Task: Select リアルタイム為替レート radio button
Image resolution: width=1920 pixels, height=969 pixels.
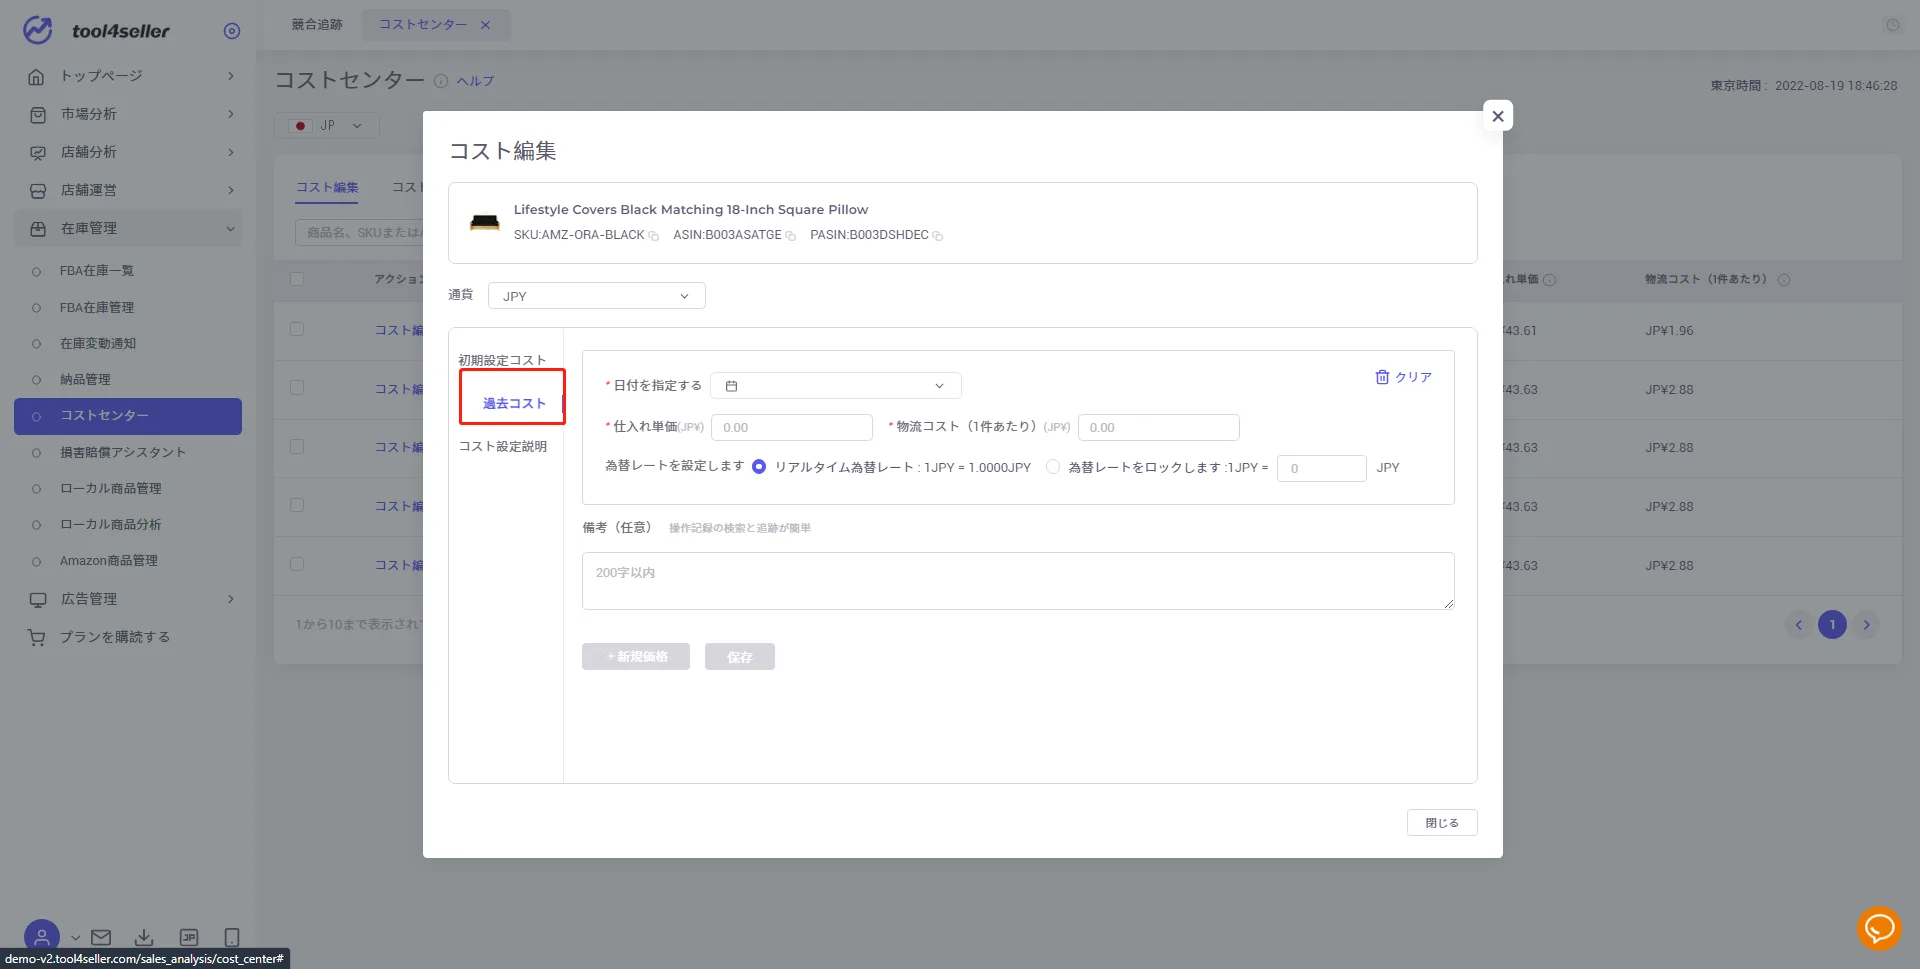Action: pyautogui.click(x=759, y=467)
